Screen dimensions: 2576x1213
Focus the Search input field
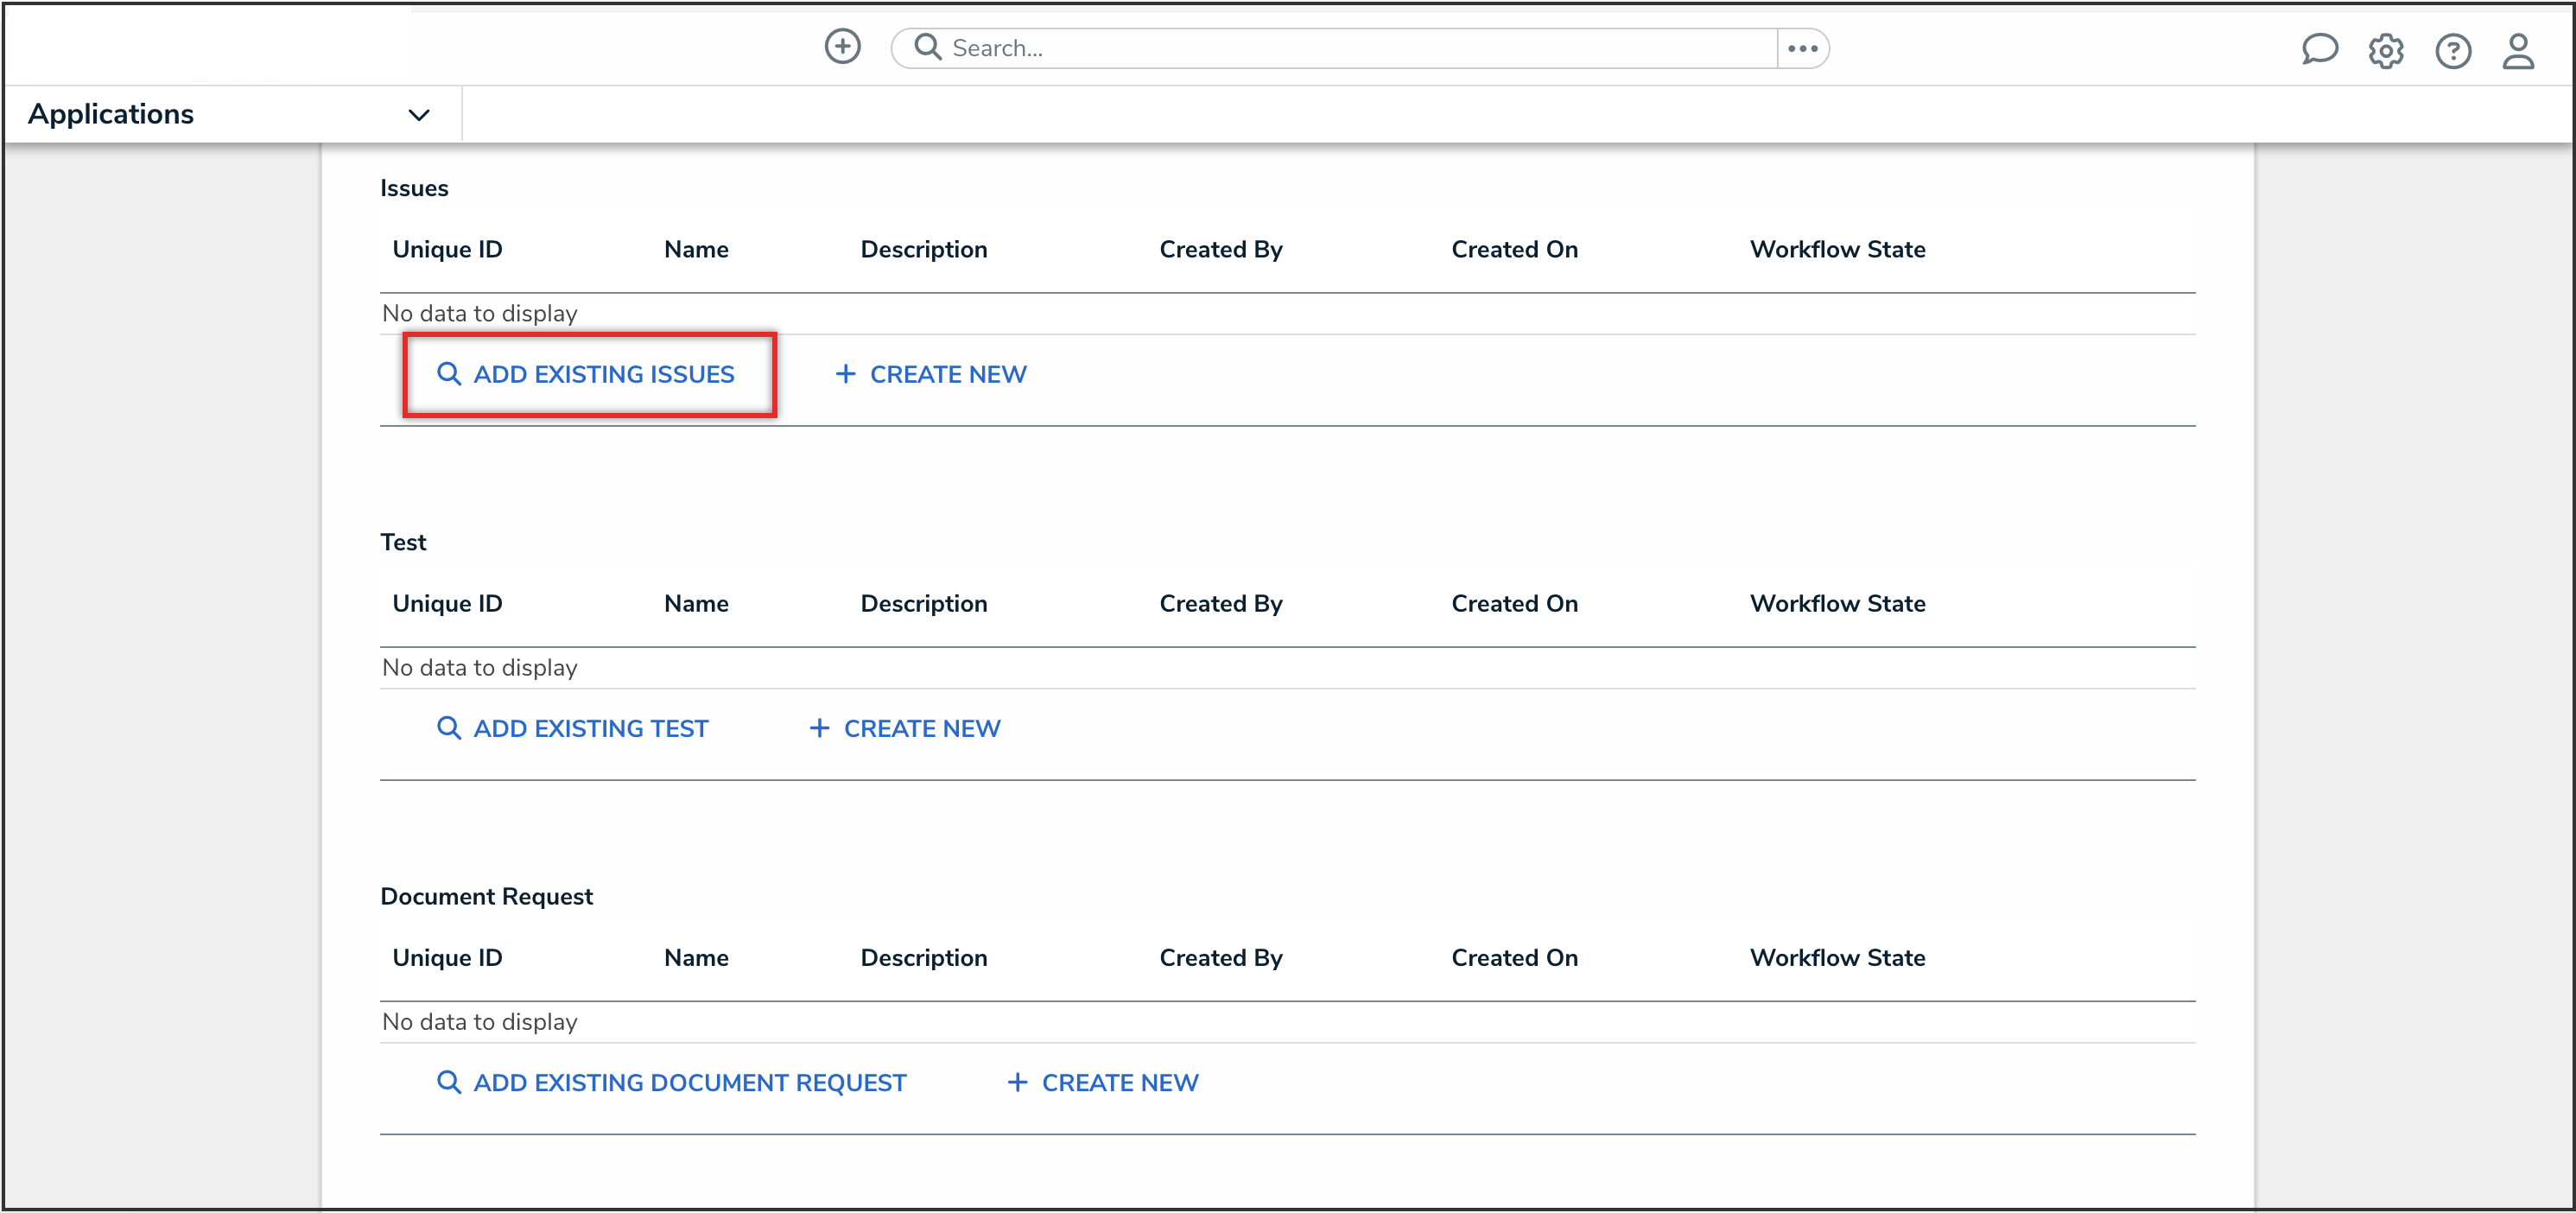[x=1350, y=48]
